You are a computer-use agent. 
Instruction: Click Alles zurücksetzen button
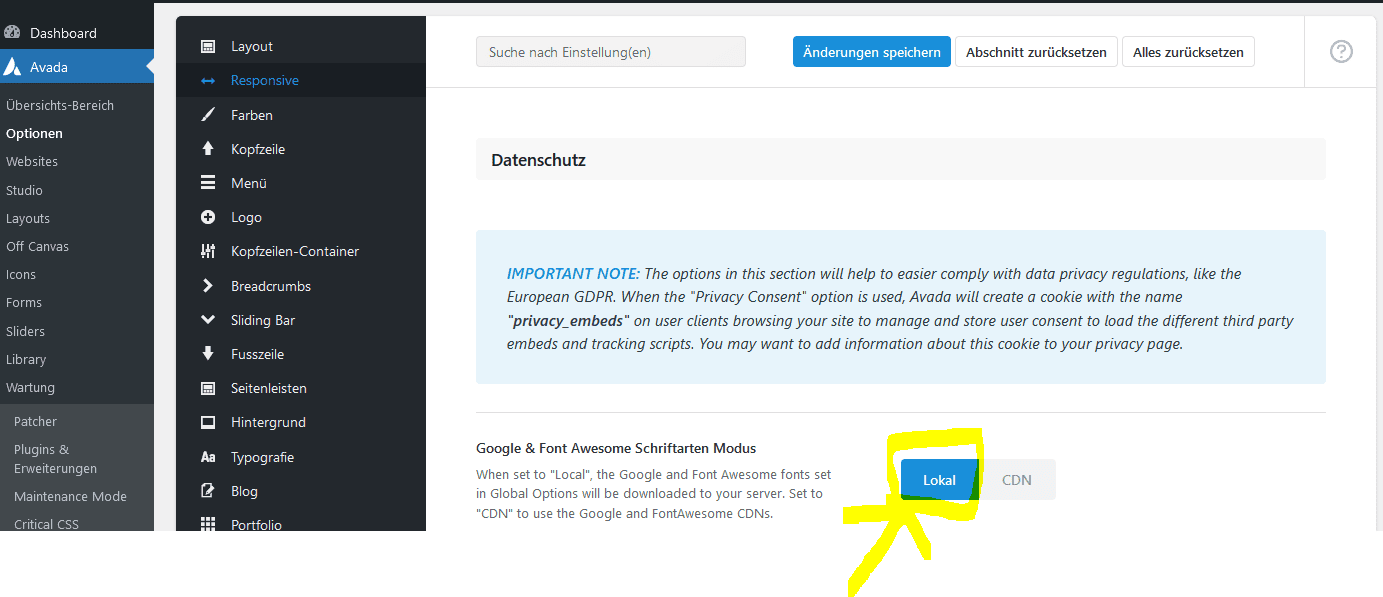[1188, 52]
